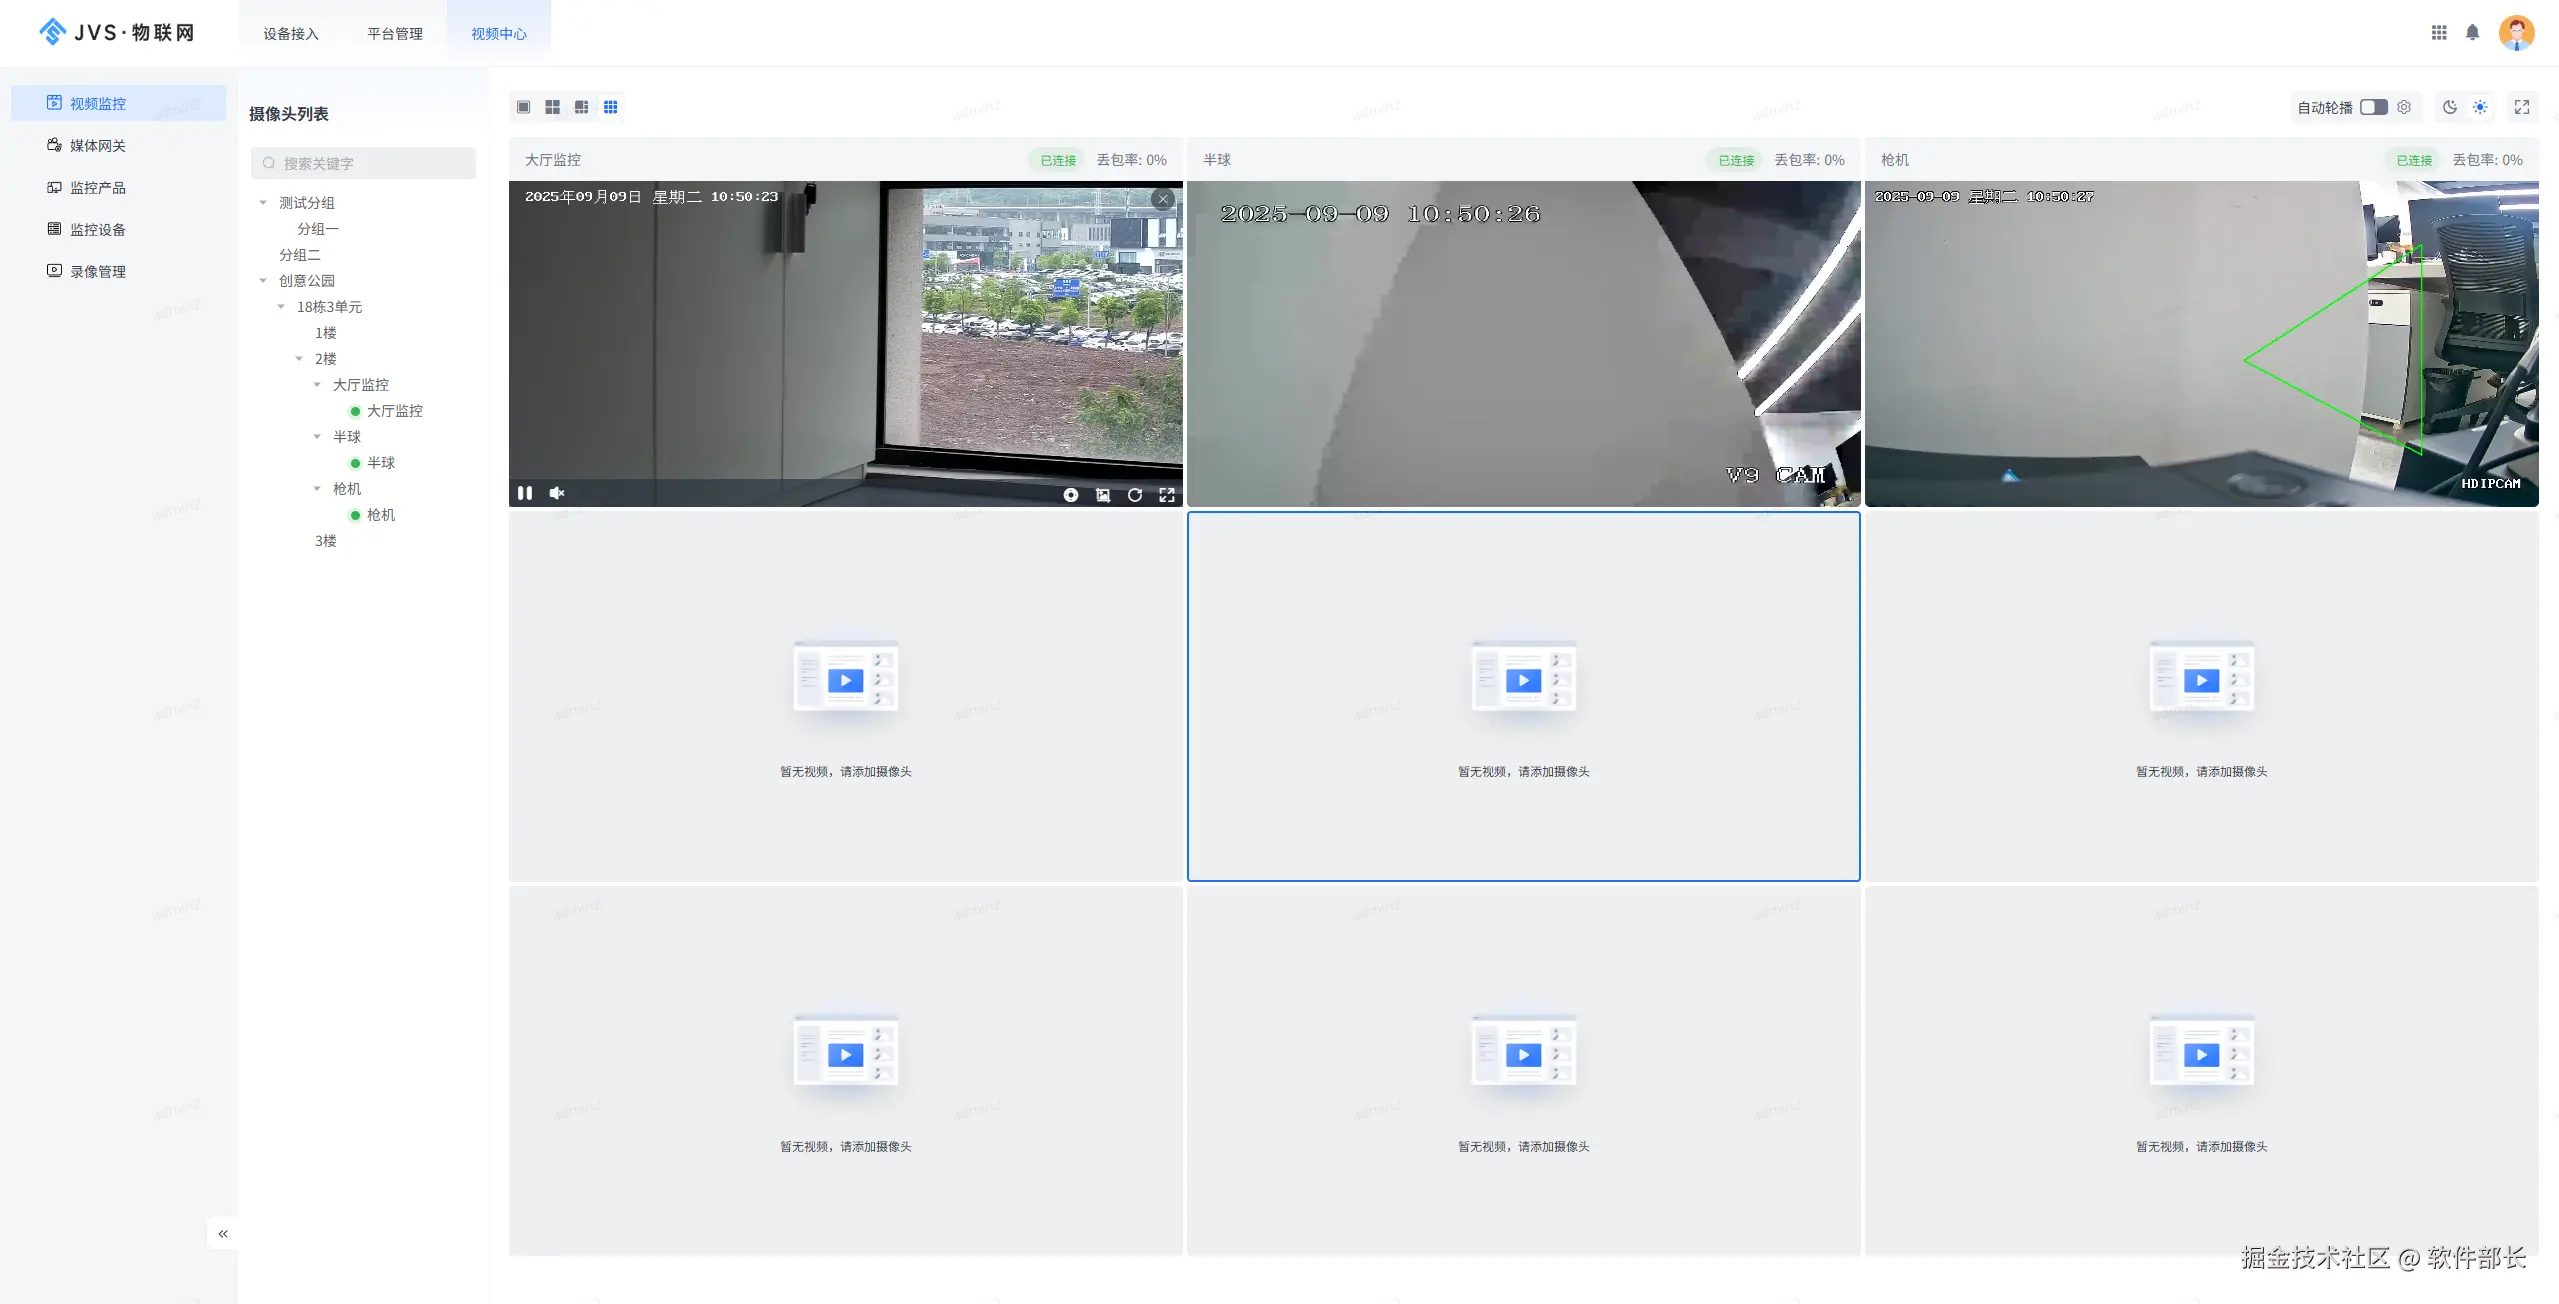Click the camera search keyword field

[x=370, y=163]
